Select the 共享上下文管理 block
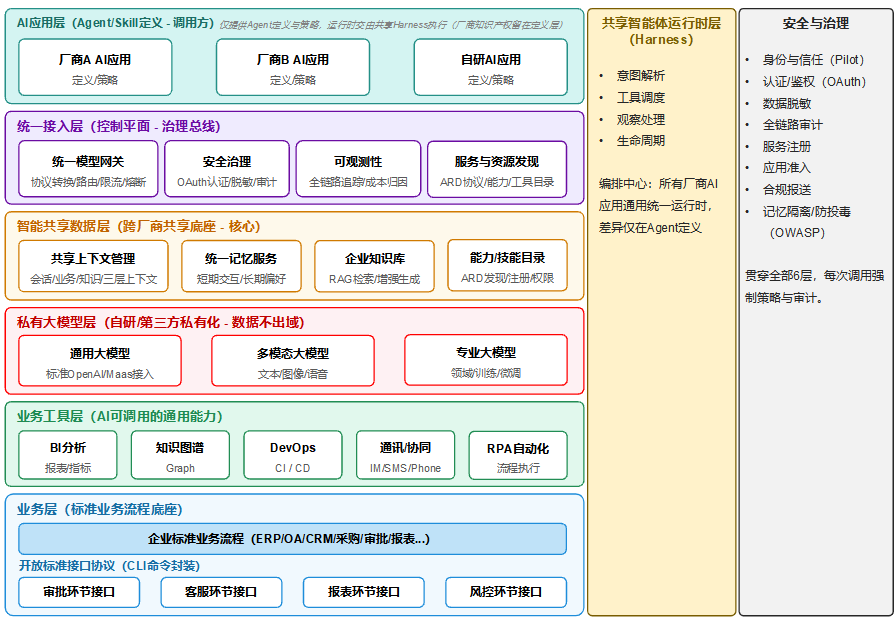The height and width of the screenshot is (619, 896). tap(93, 266)
